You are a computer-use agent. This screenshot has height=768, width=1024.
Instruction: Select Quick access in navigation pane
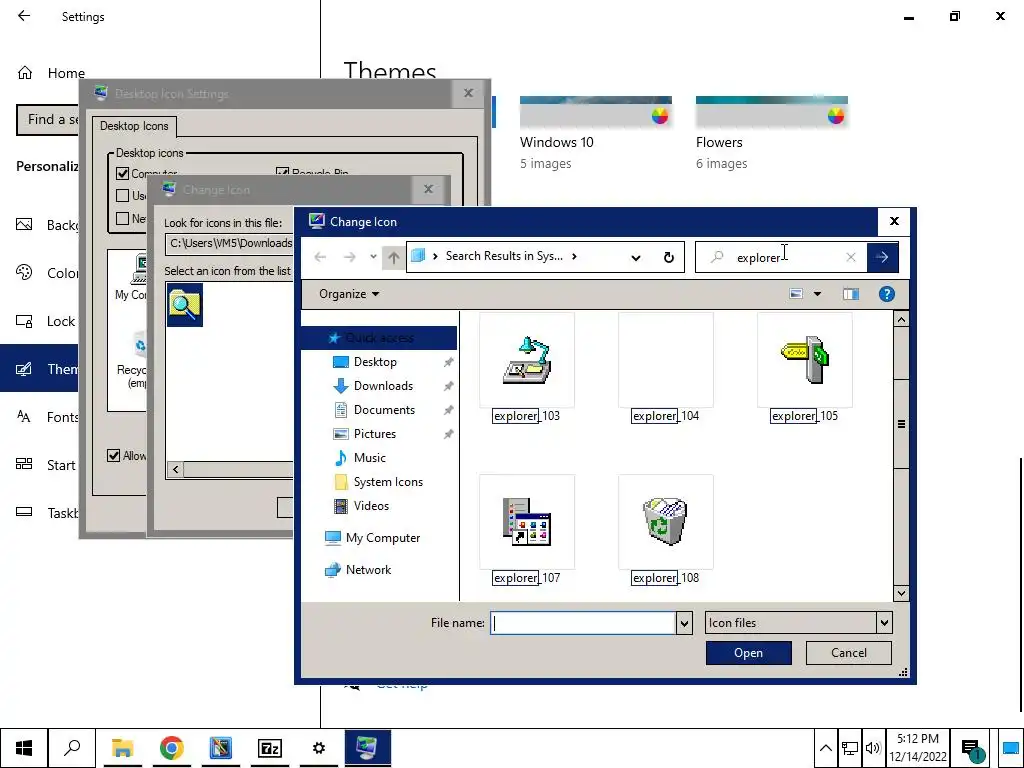(379, 338)
